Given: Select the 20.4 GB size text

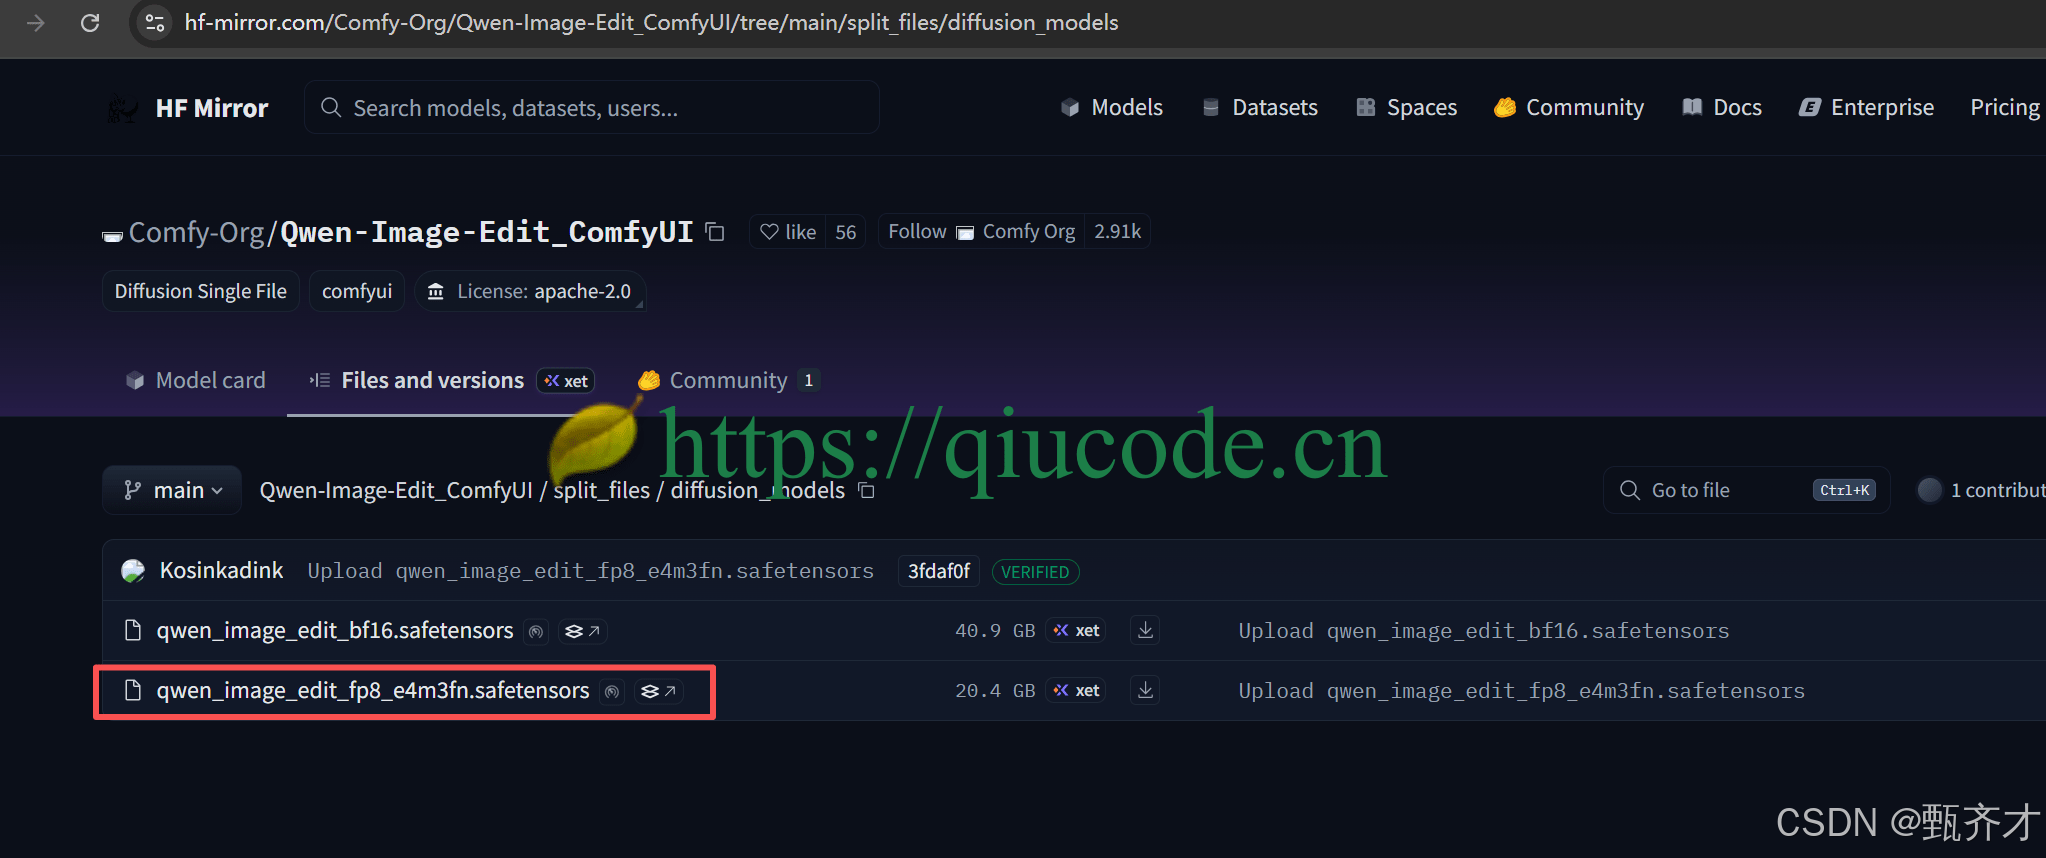Looking at the screenshot, I should pyautogui.click(x=995, y=691).
